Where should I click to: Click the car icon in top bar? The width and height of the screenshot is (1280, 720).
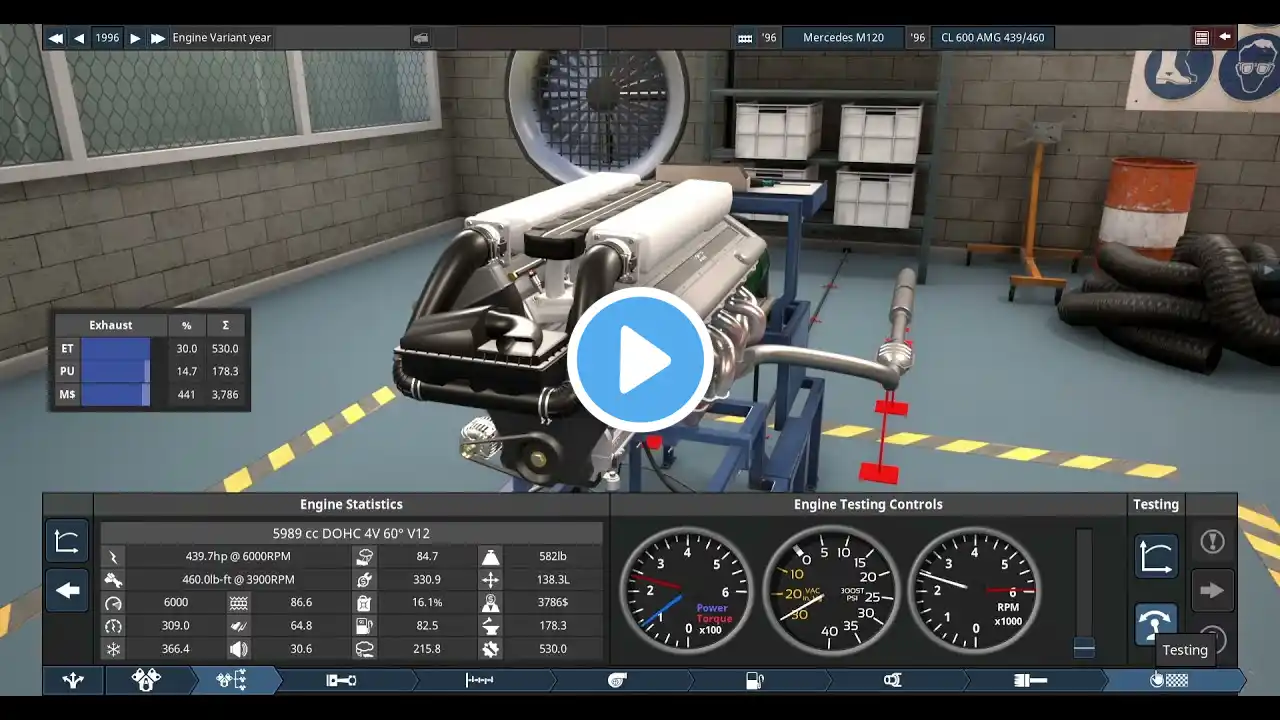tap(421, 38)
